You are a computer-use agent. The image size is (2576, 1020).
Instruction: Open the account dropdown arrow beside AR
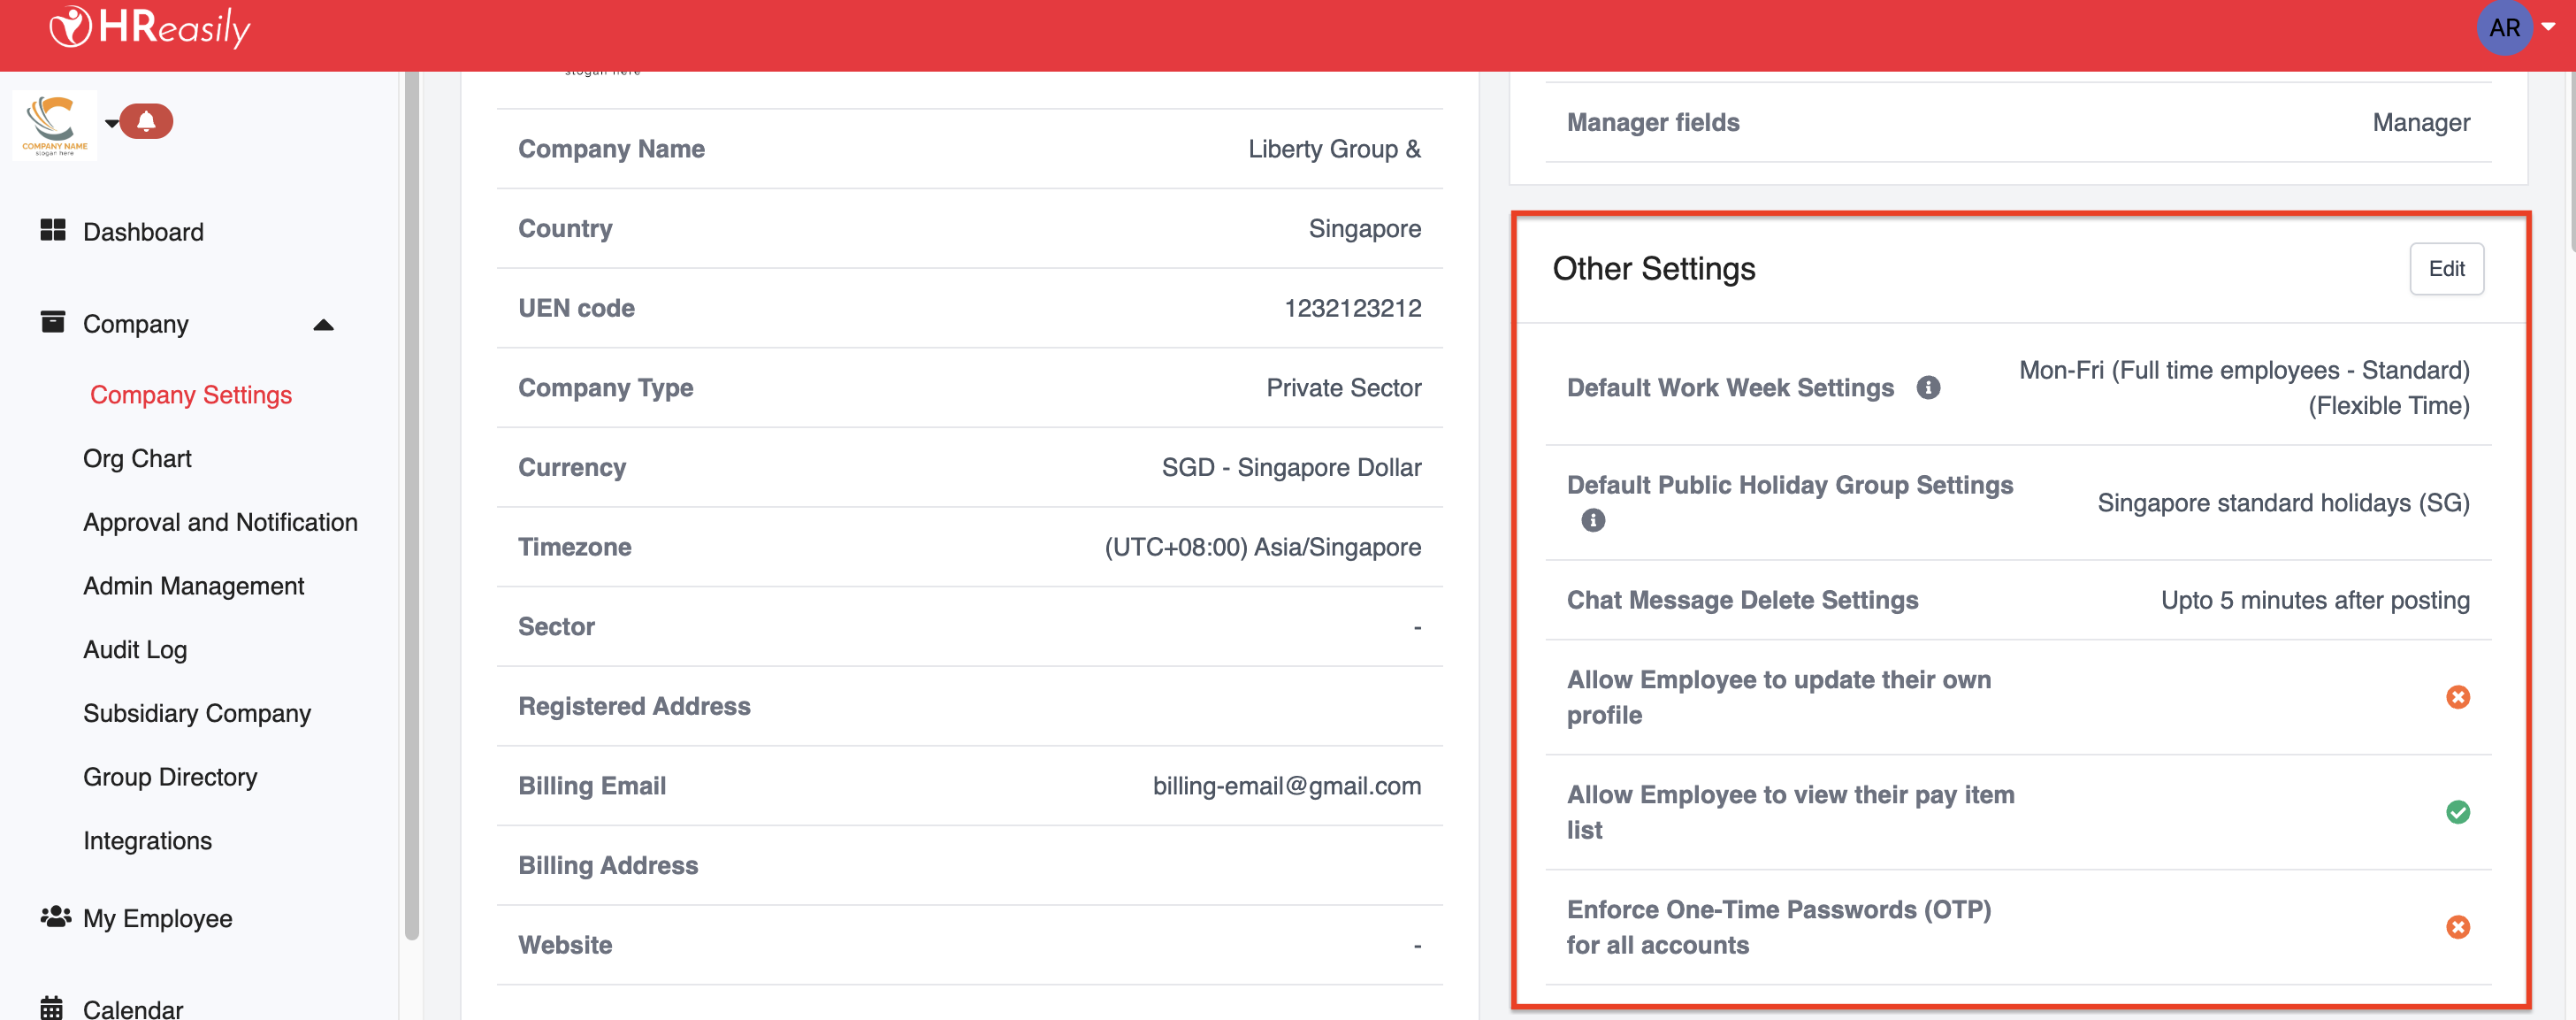coord(2548,27)
